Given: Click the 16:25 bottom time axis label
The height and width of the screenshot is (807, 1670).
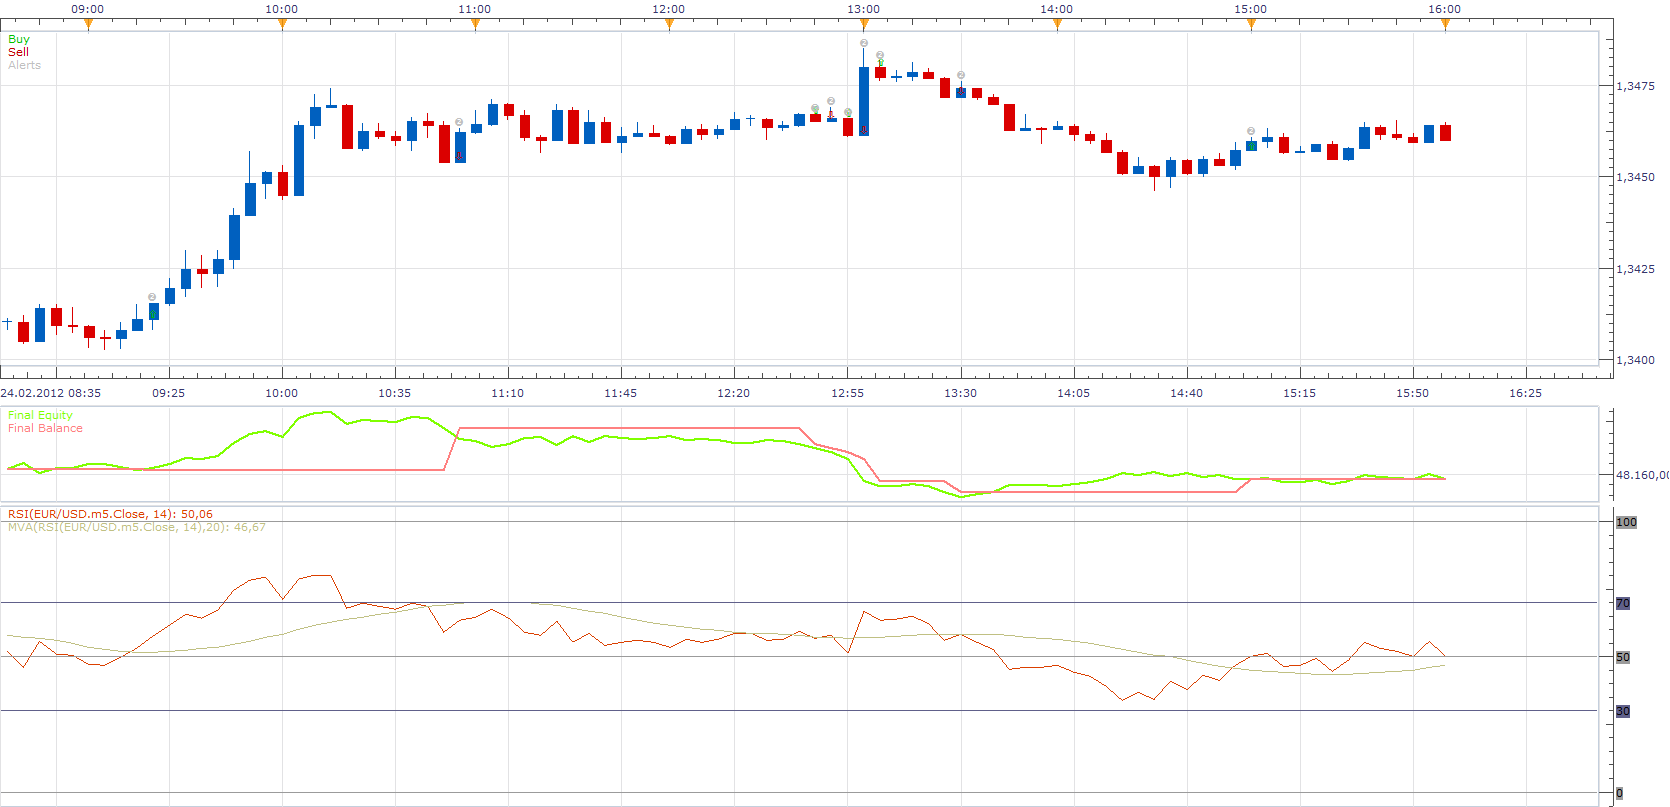Looking at the screenshot, I should click(x=1525, y=393).
